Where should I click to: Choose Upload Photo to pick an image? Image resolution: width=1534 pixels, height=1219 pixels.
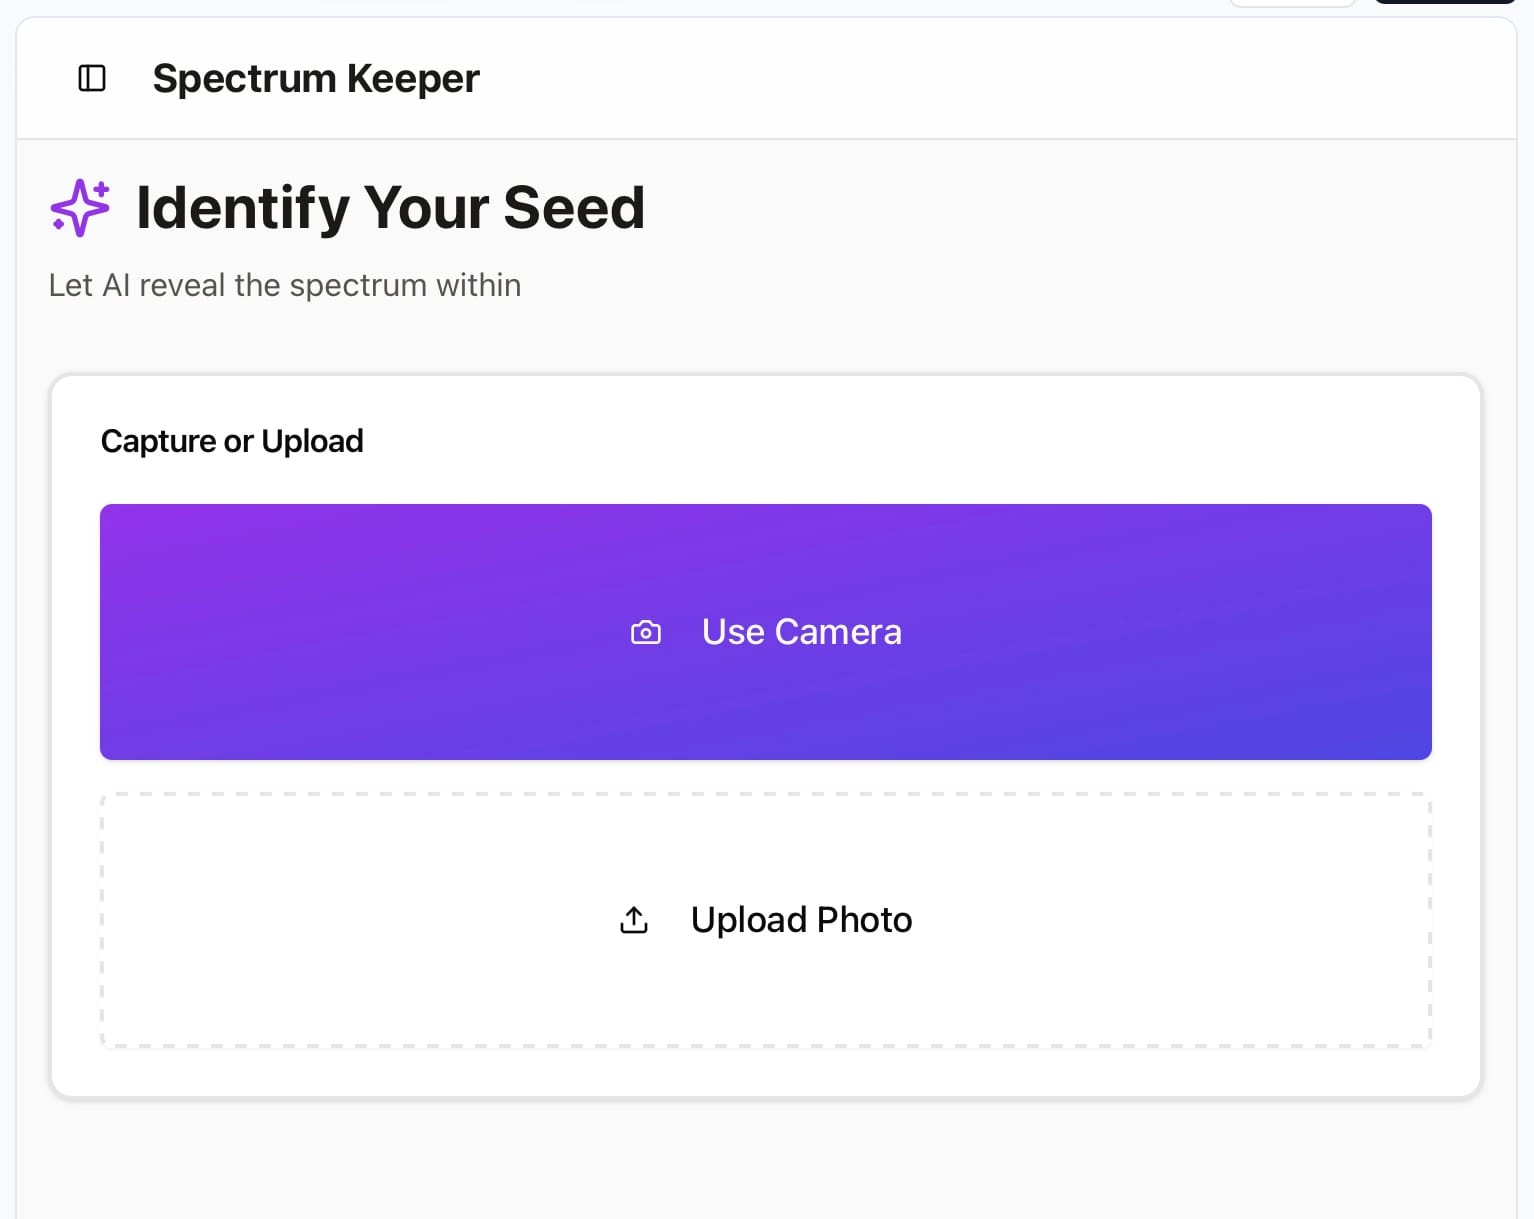tap(765, 919)
